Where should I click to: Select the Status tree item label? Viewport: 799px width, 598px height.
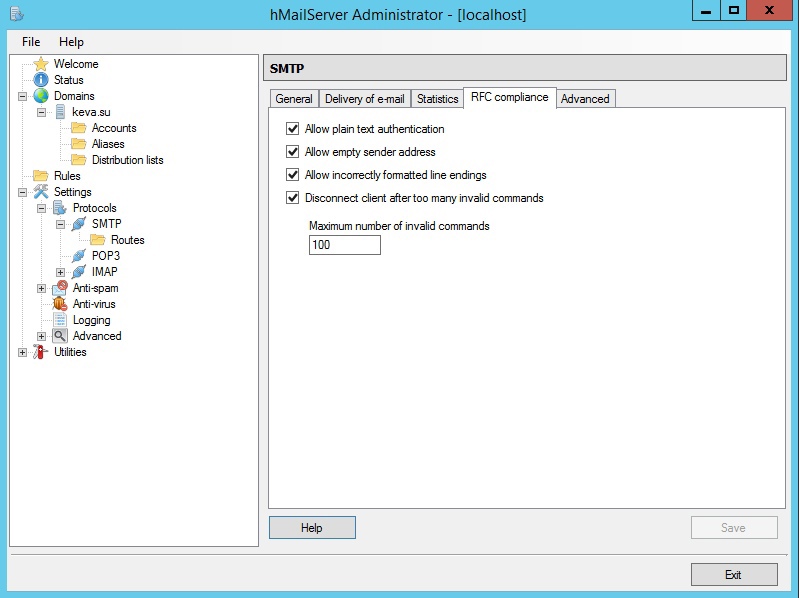pyautogui.click(x=69, y=80)
